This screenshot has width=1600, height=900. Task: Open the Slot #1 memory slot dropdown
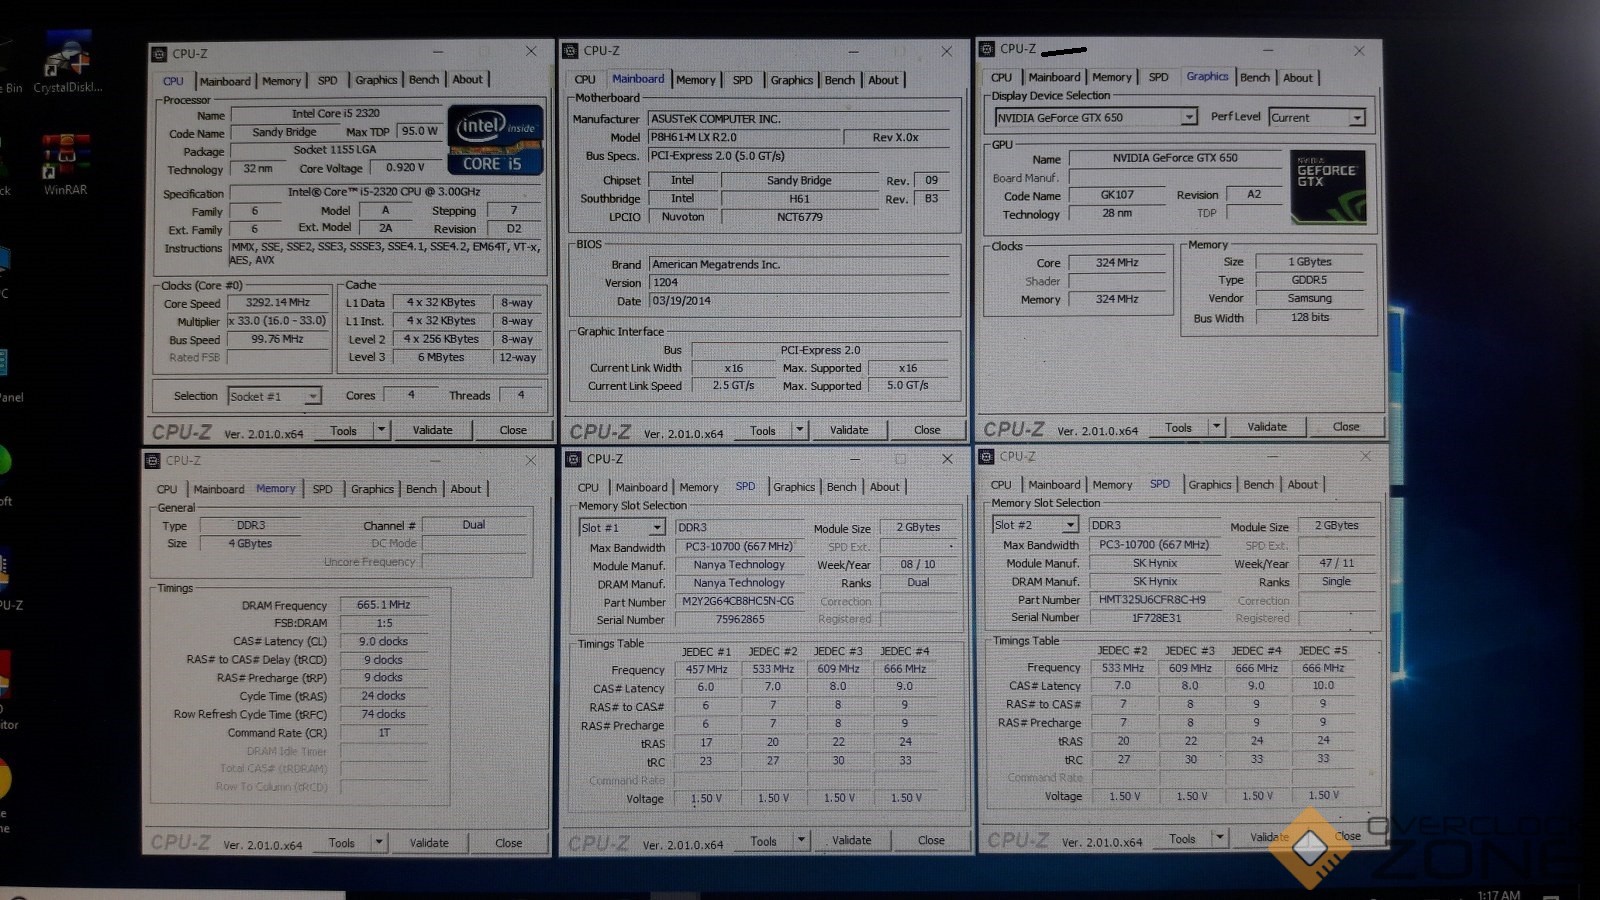click(x=657, y=527)
